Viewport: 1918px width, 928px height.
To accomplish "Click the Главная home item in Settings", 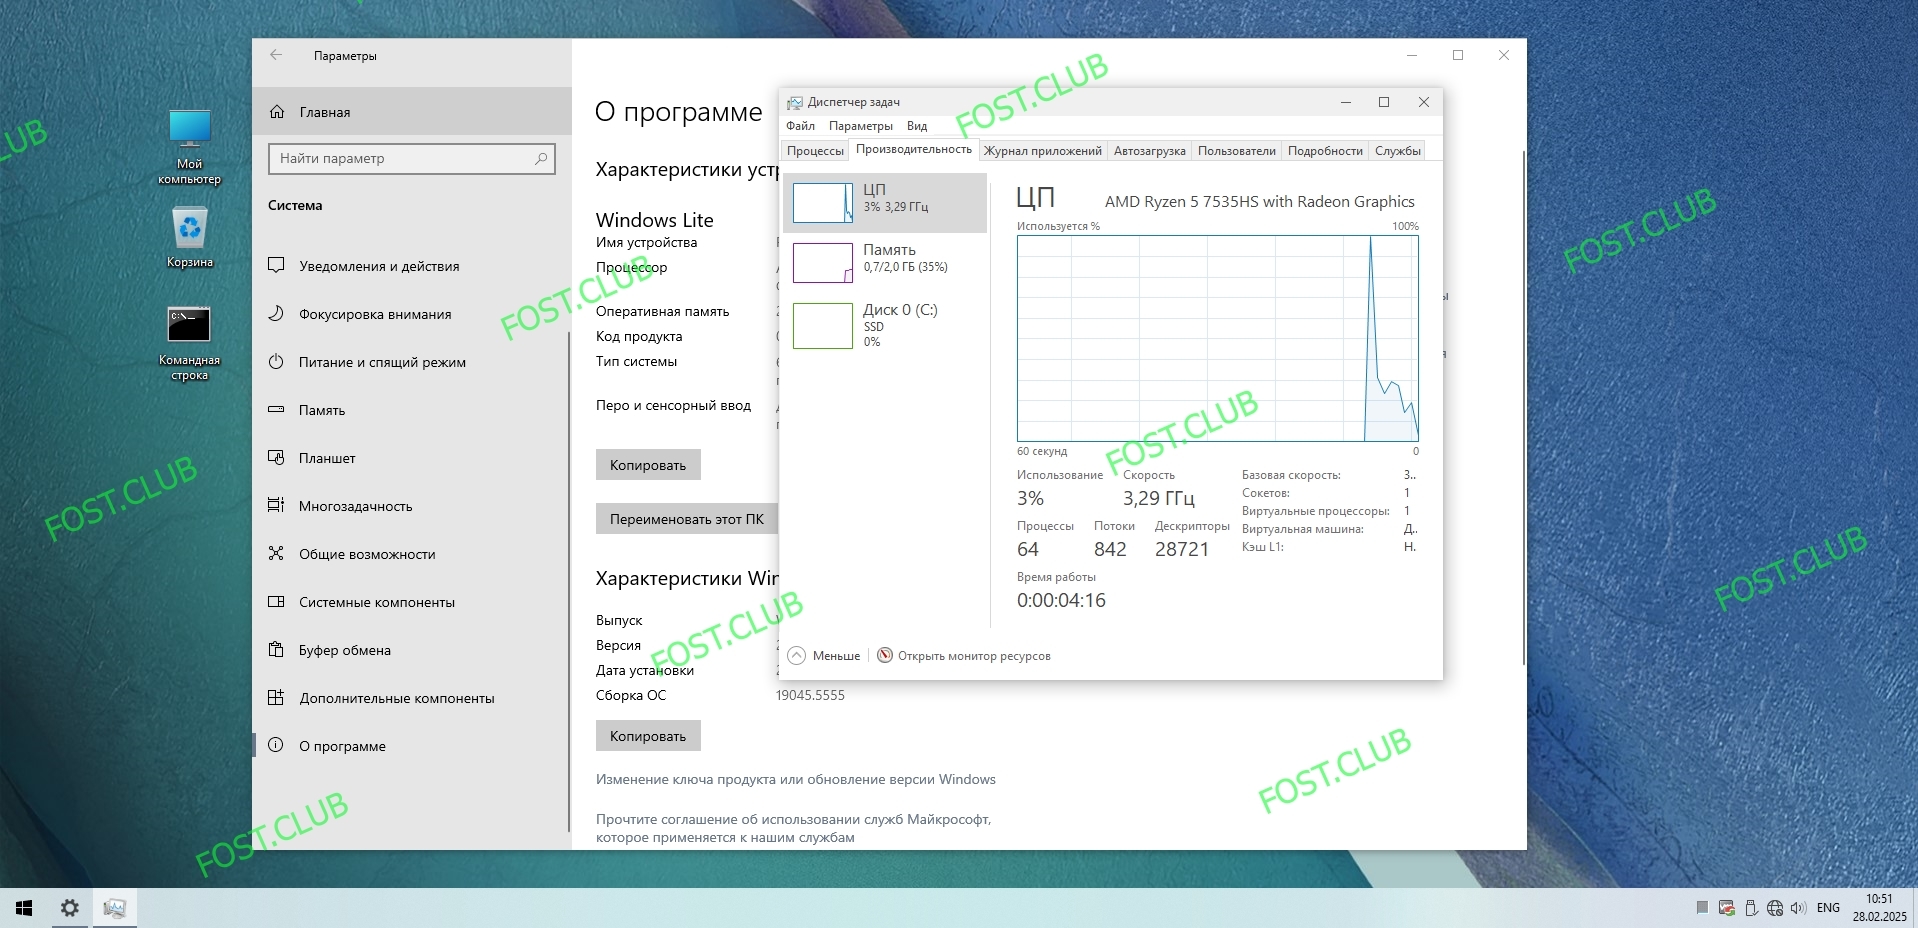I will pyautogui.click(x=412, y=112).
